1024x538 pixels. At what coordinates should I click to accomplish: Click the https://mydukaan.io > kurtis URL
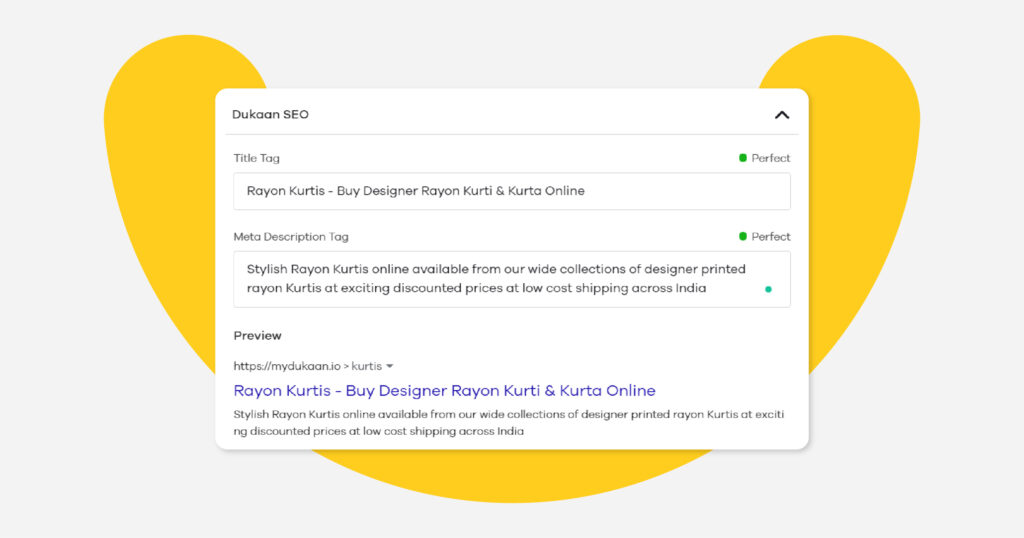coord(308,366)
